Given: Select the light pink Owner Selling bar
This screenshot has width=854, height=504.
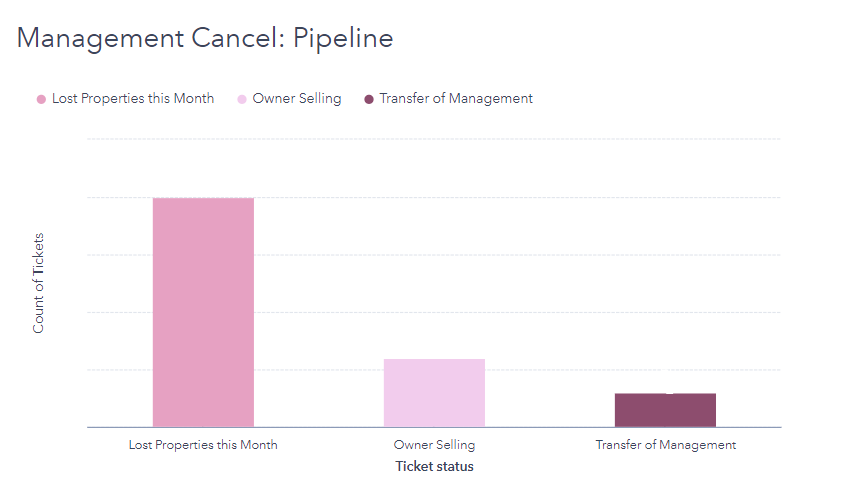Looking at the screenshot, I should pos(434,393).
